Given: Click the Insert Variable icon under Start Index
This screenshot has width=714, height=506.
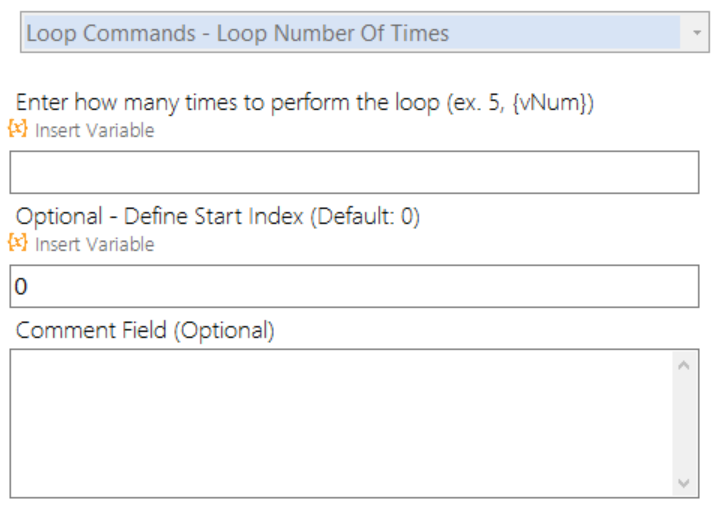Looking at the screenshot, I should [x=18, y=244].
